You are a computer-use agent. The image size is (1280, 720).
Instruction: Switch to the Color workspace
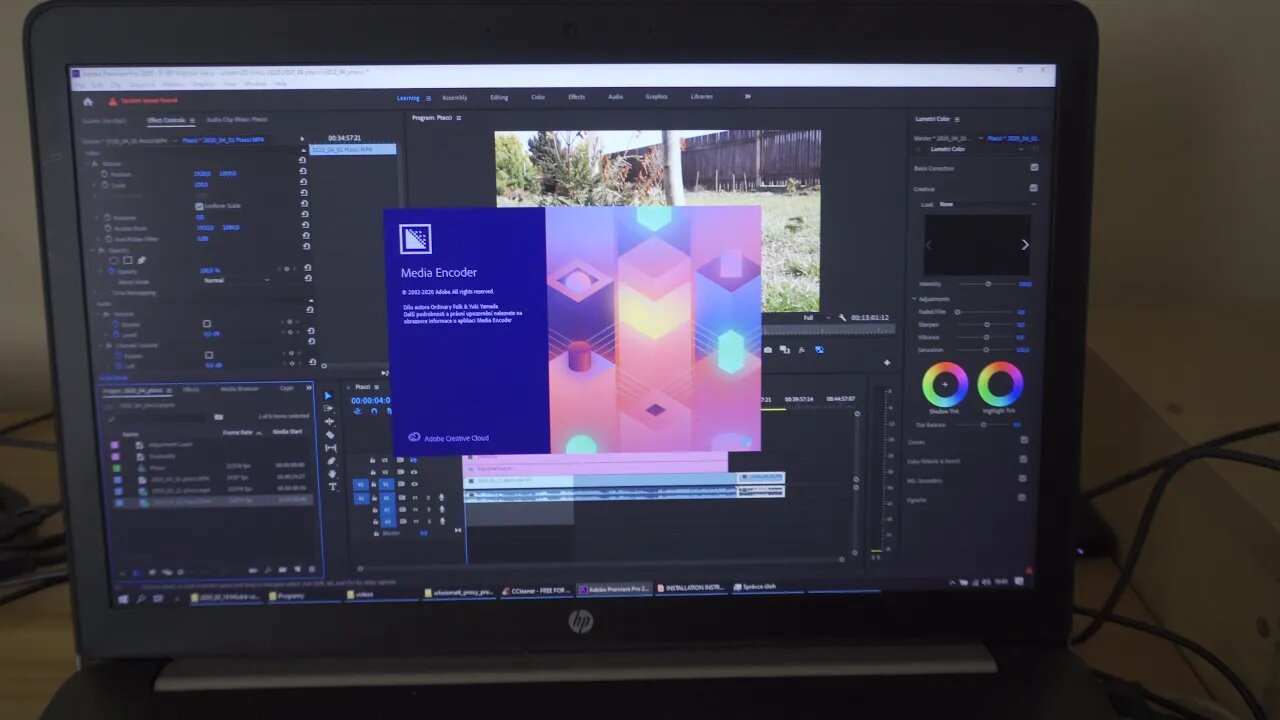[x=538, y=97]
